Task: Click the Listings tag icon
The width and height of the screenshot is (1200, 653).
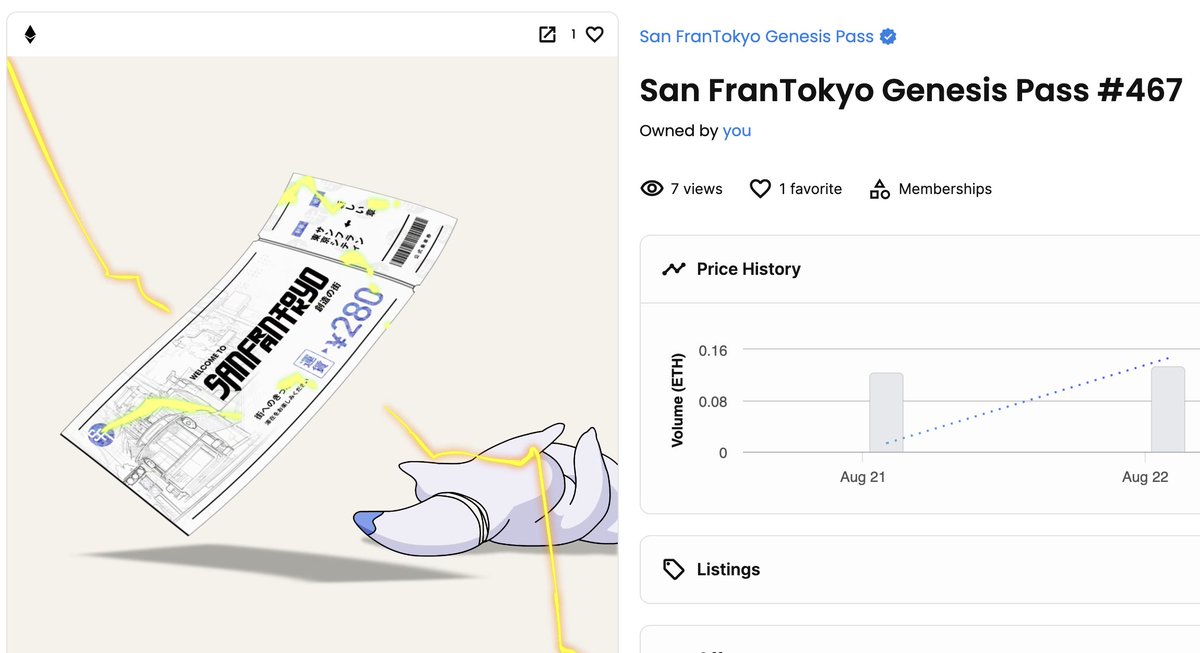Action: [x=674, y=569]
